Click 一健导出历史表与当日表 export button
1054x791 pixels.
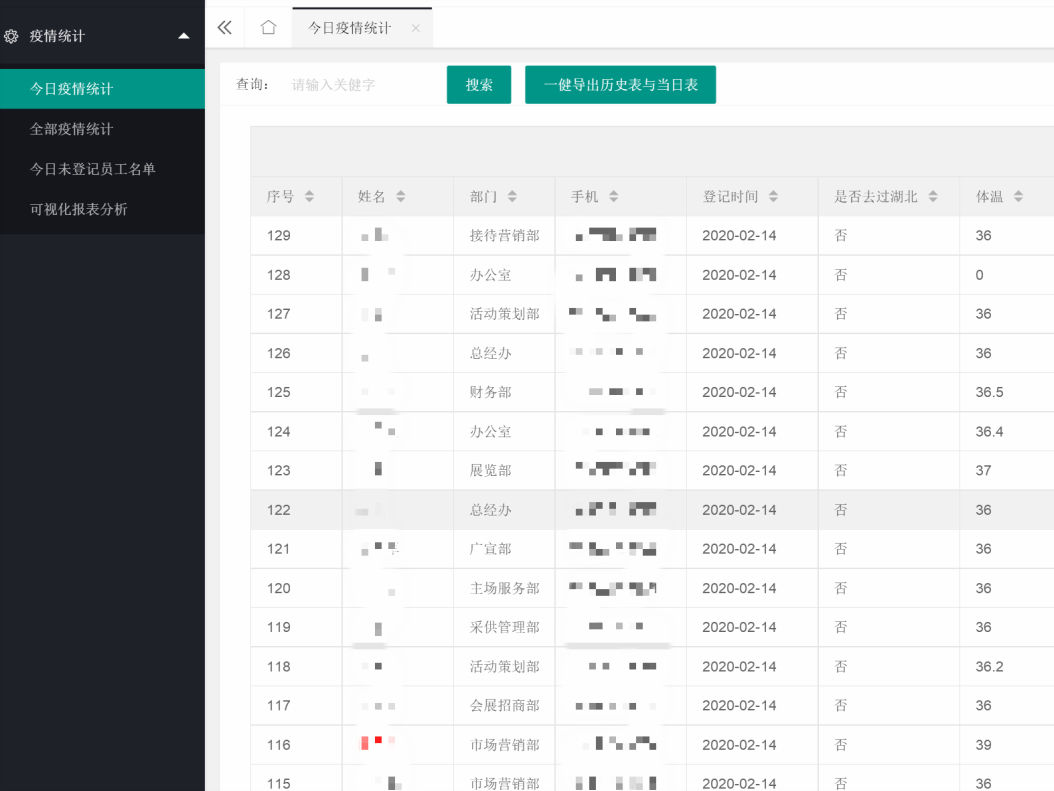(620, 85)
